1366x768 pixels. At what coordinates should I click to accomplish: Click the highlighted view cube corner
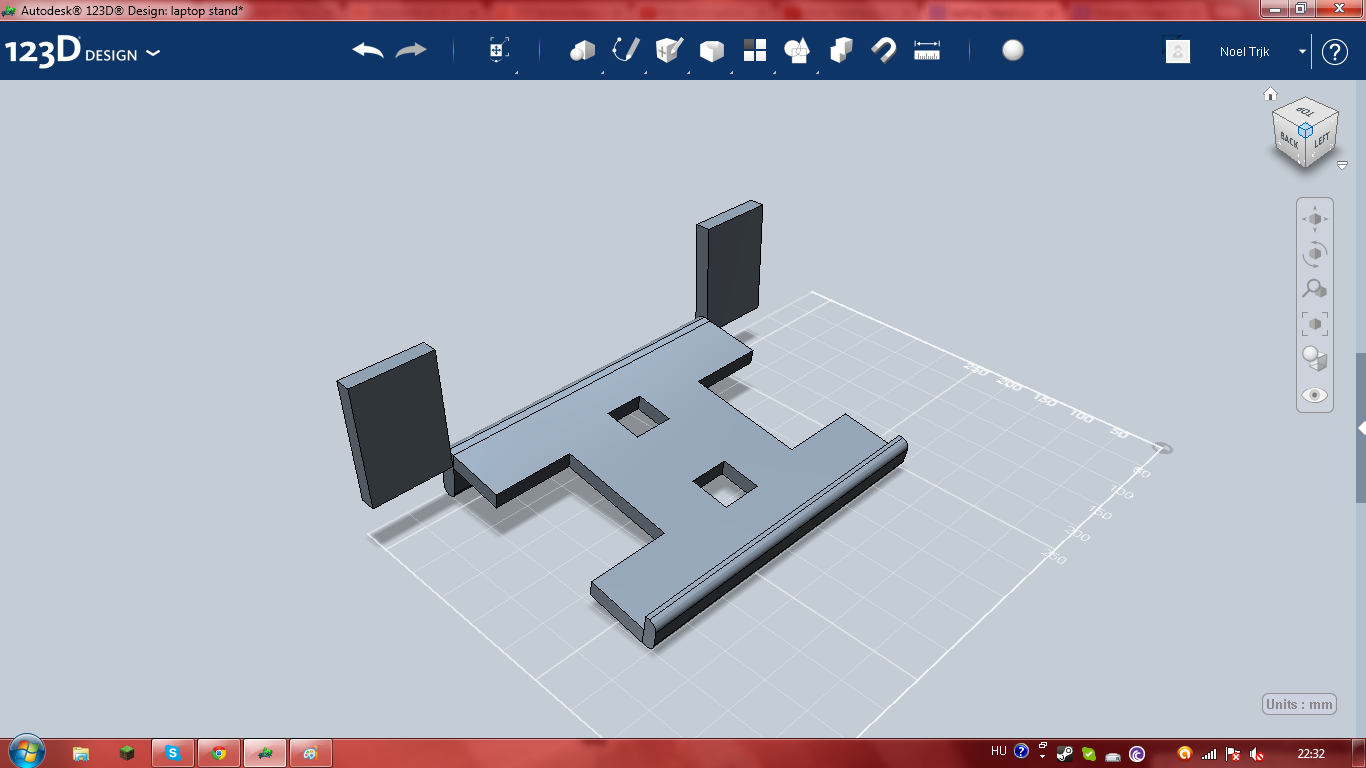pyautogui.click(x=1305, y=130)
